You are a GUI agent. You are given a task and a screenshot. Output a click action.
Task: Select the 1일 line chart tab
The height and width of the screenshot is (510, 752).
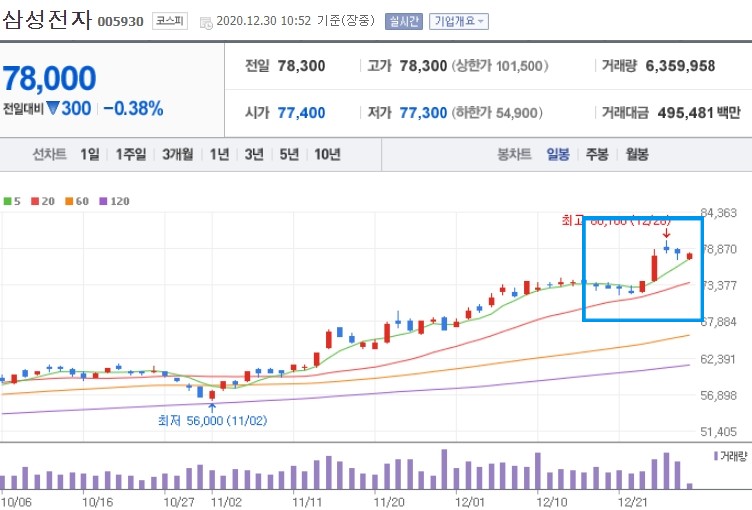(x=90, y=154)
